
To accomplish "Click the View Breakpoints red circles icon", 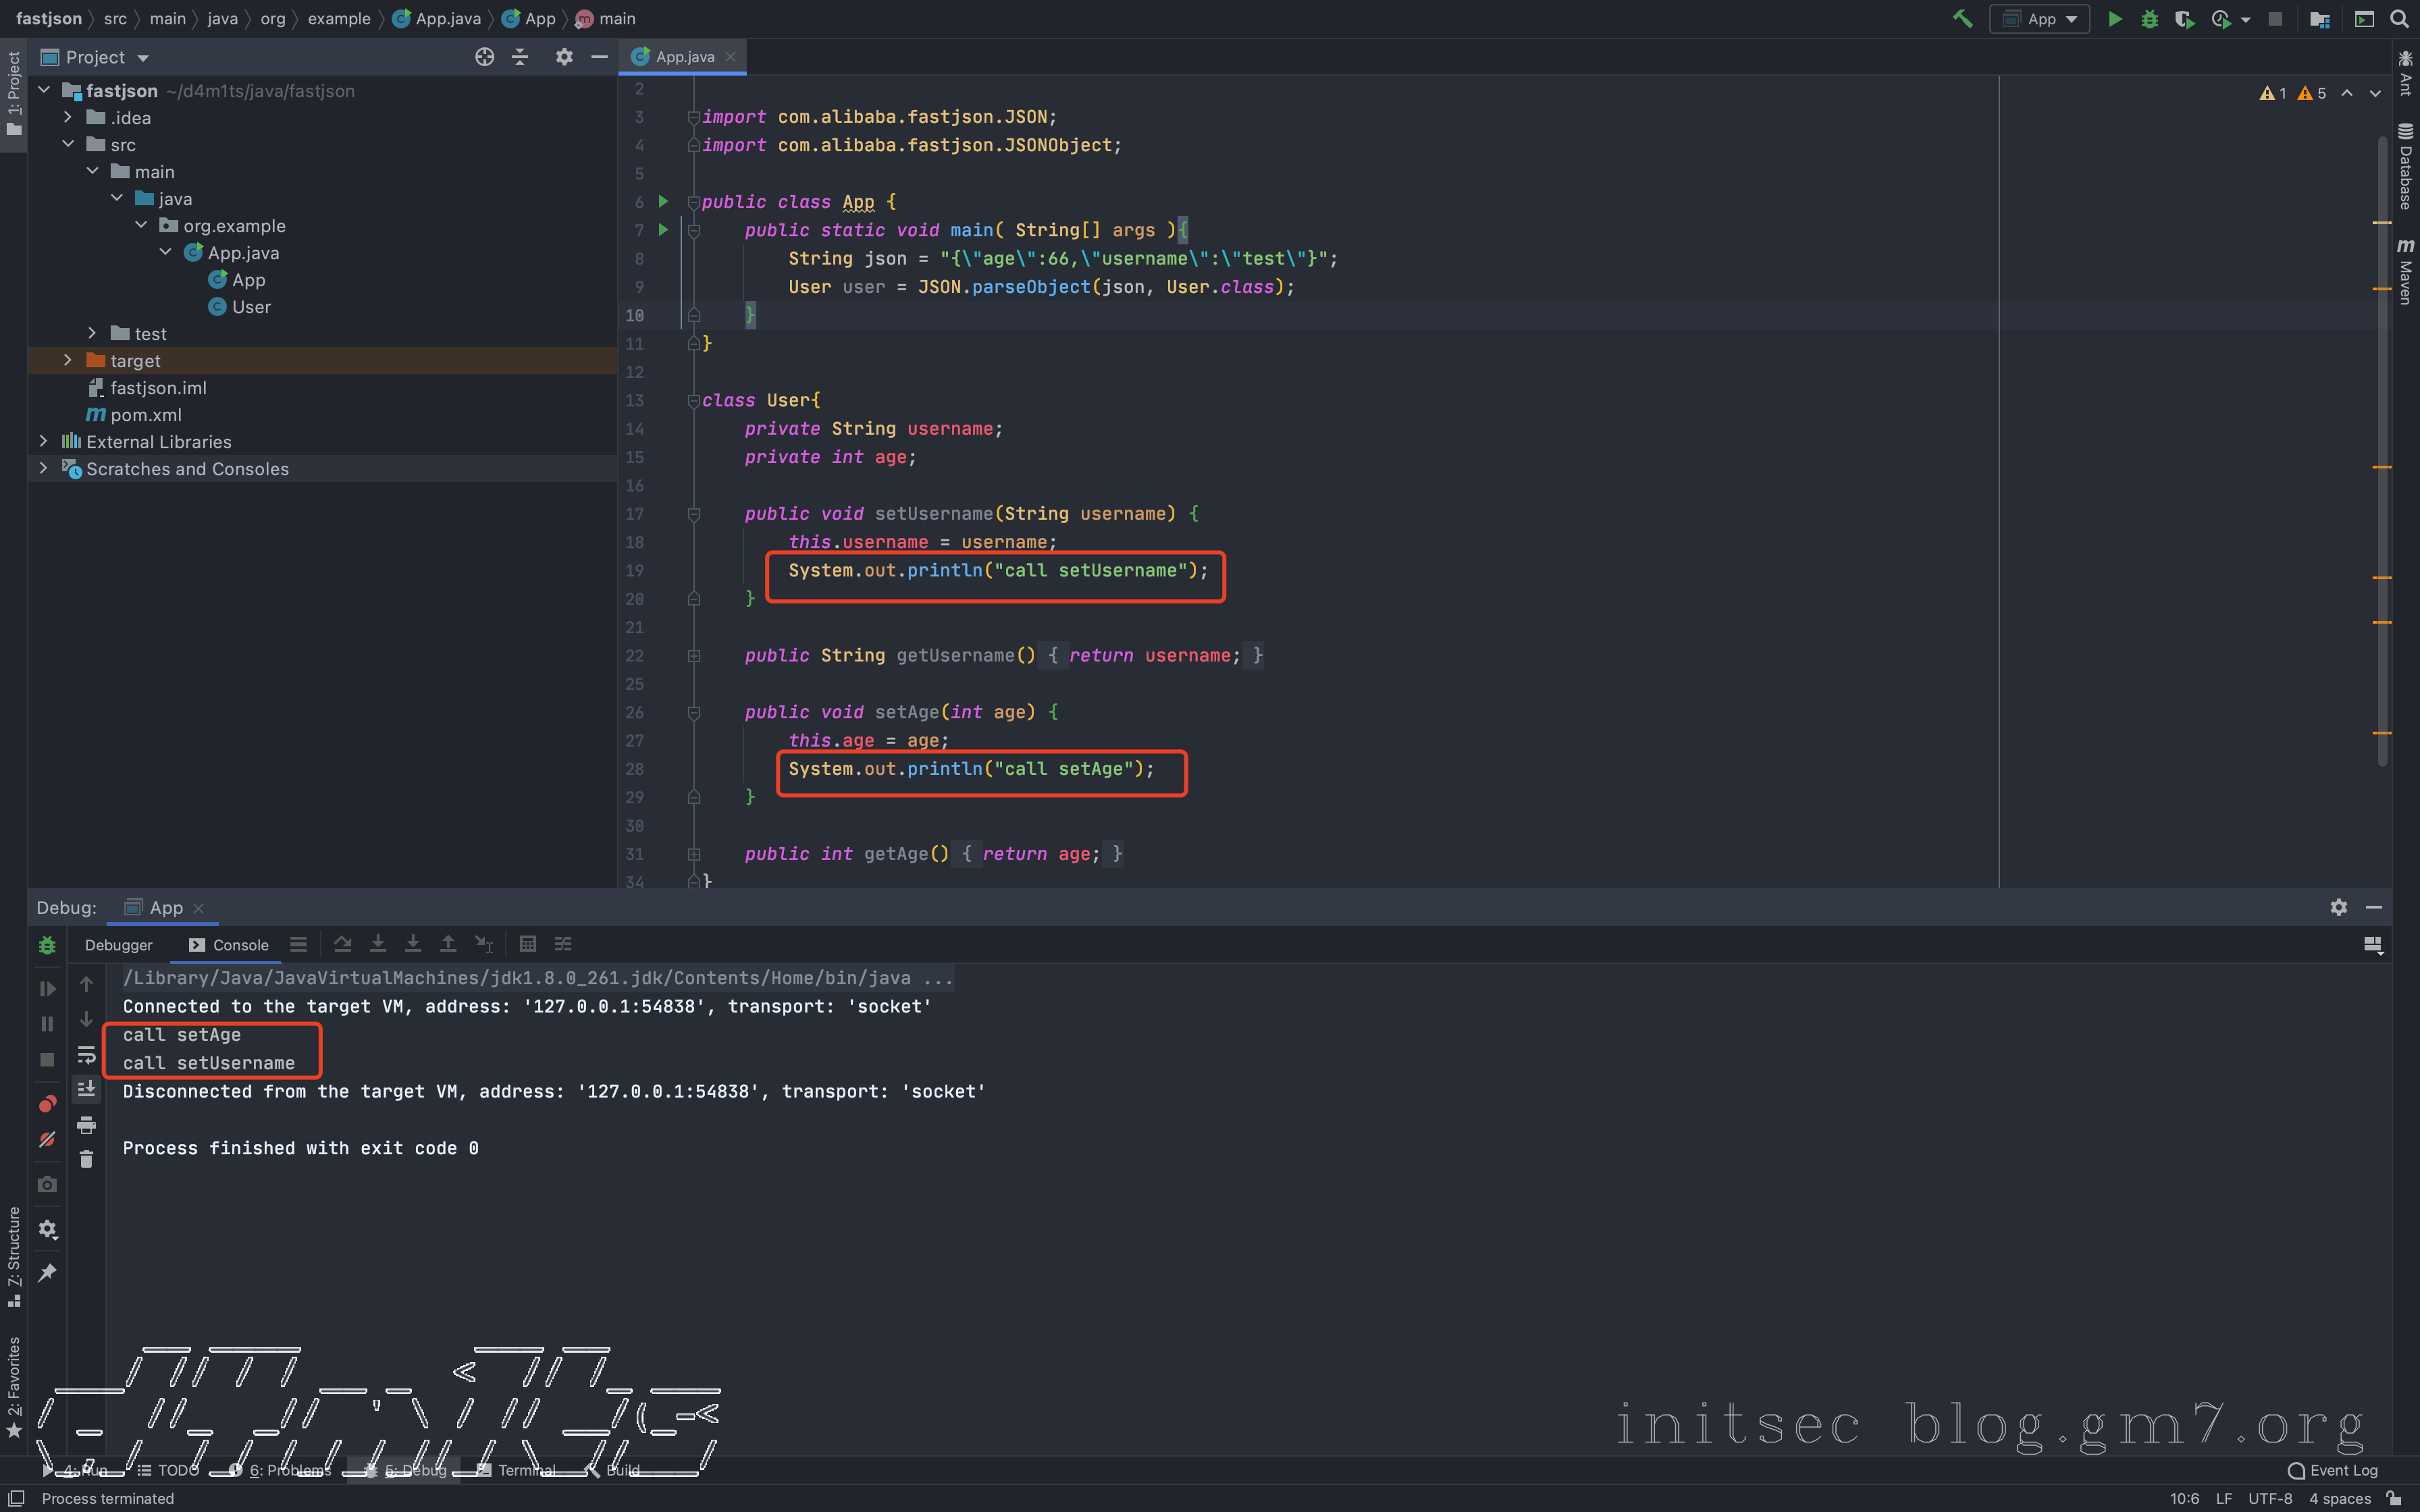I will click(x=47, y=1104).
